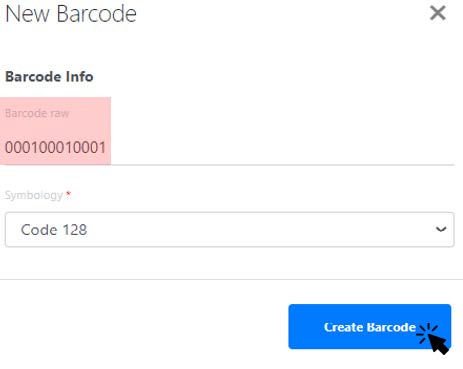
Task: Click the divider line above Create Barcode
Action: click(x=231, y=279)
